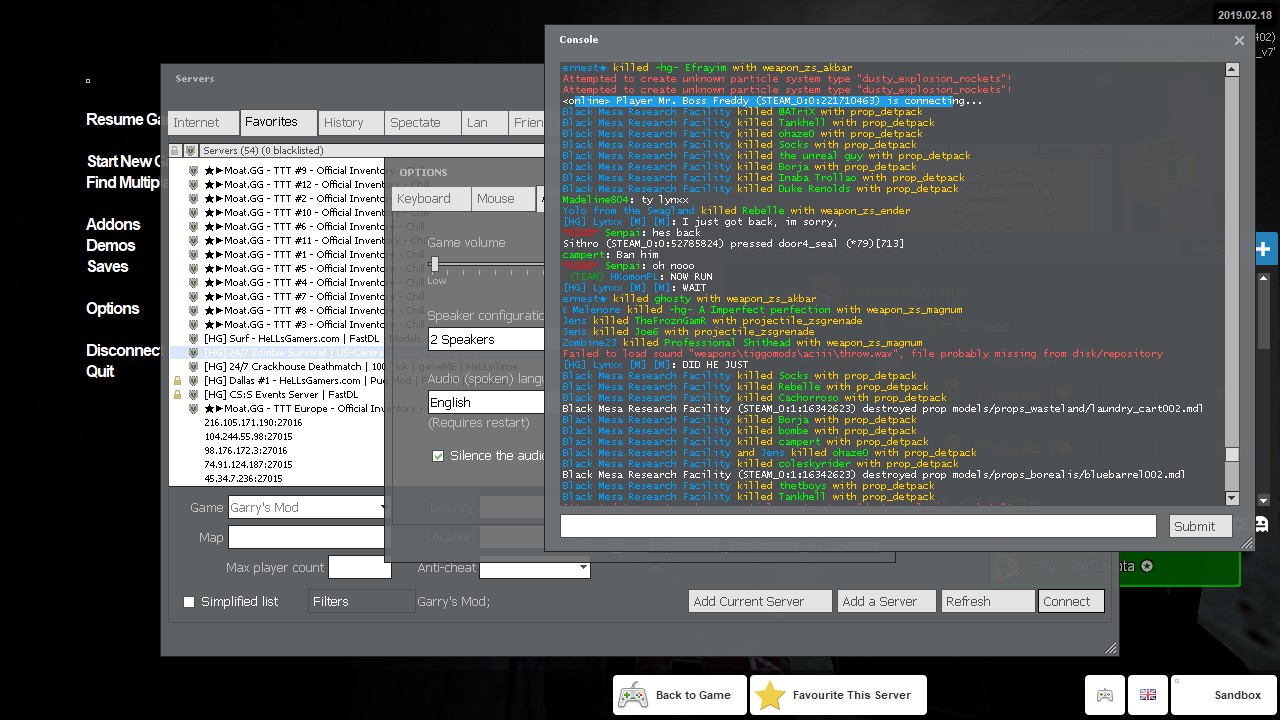The image size is (1280, 720).
Task: Click shield icon beside Moat.GG TTT #9
Action: 194,171
